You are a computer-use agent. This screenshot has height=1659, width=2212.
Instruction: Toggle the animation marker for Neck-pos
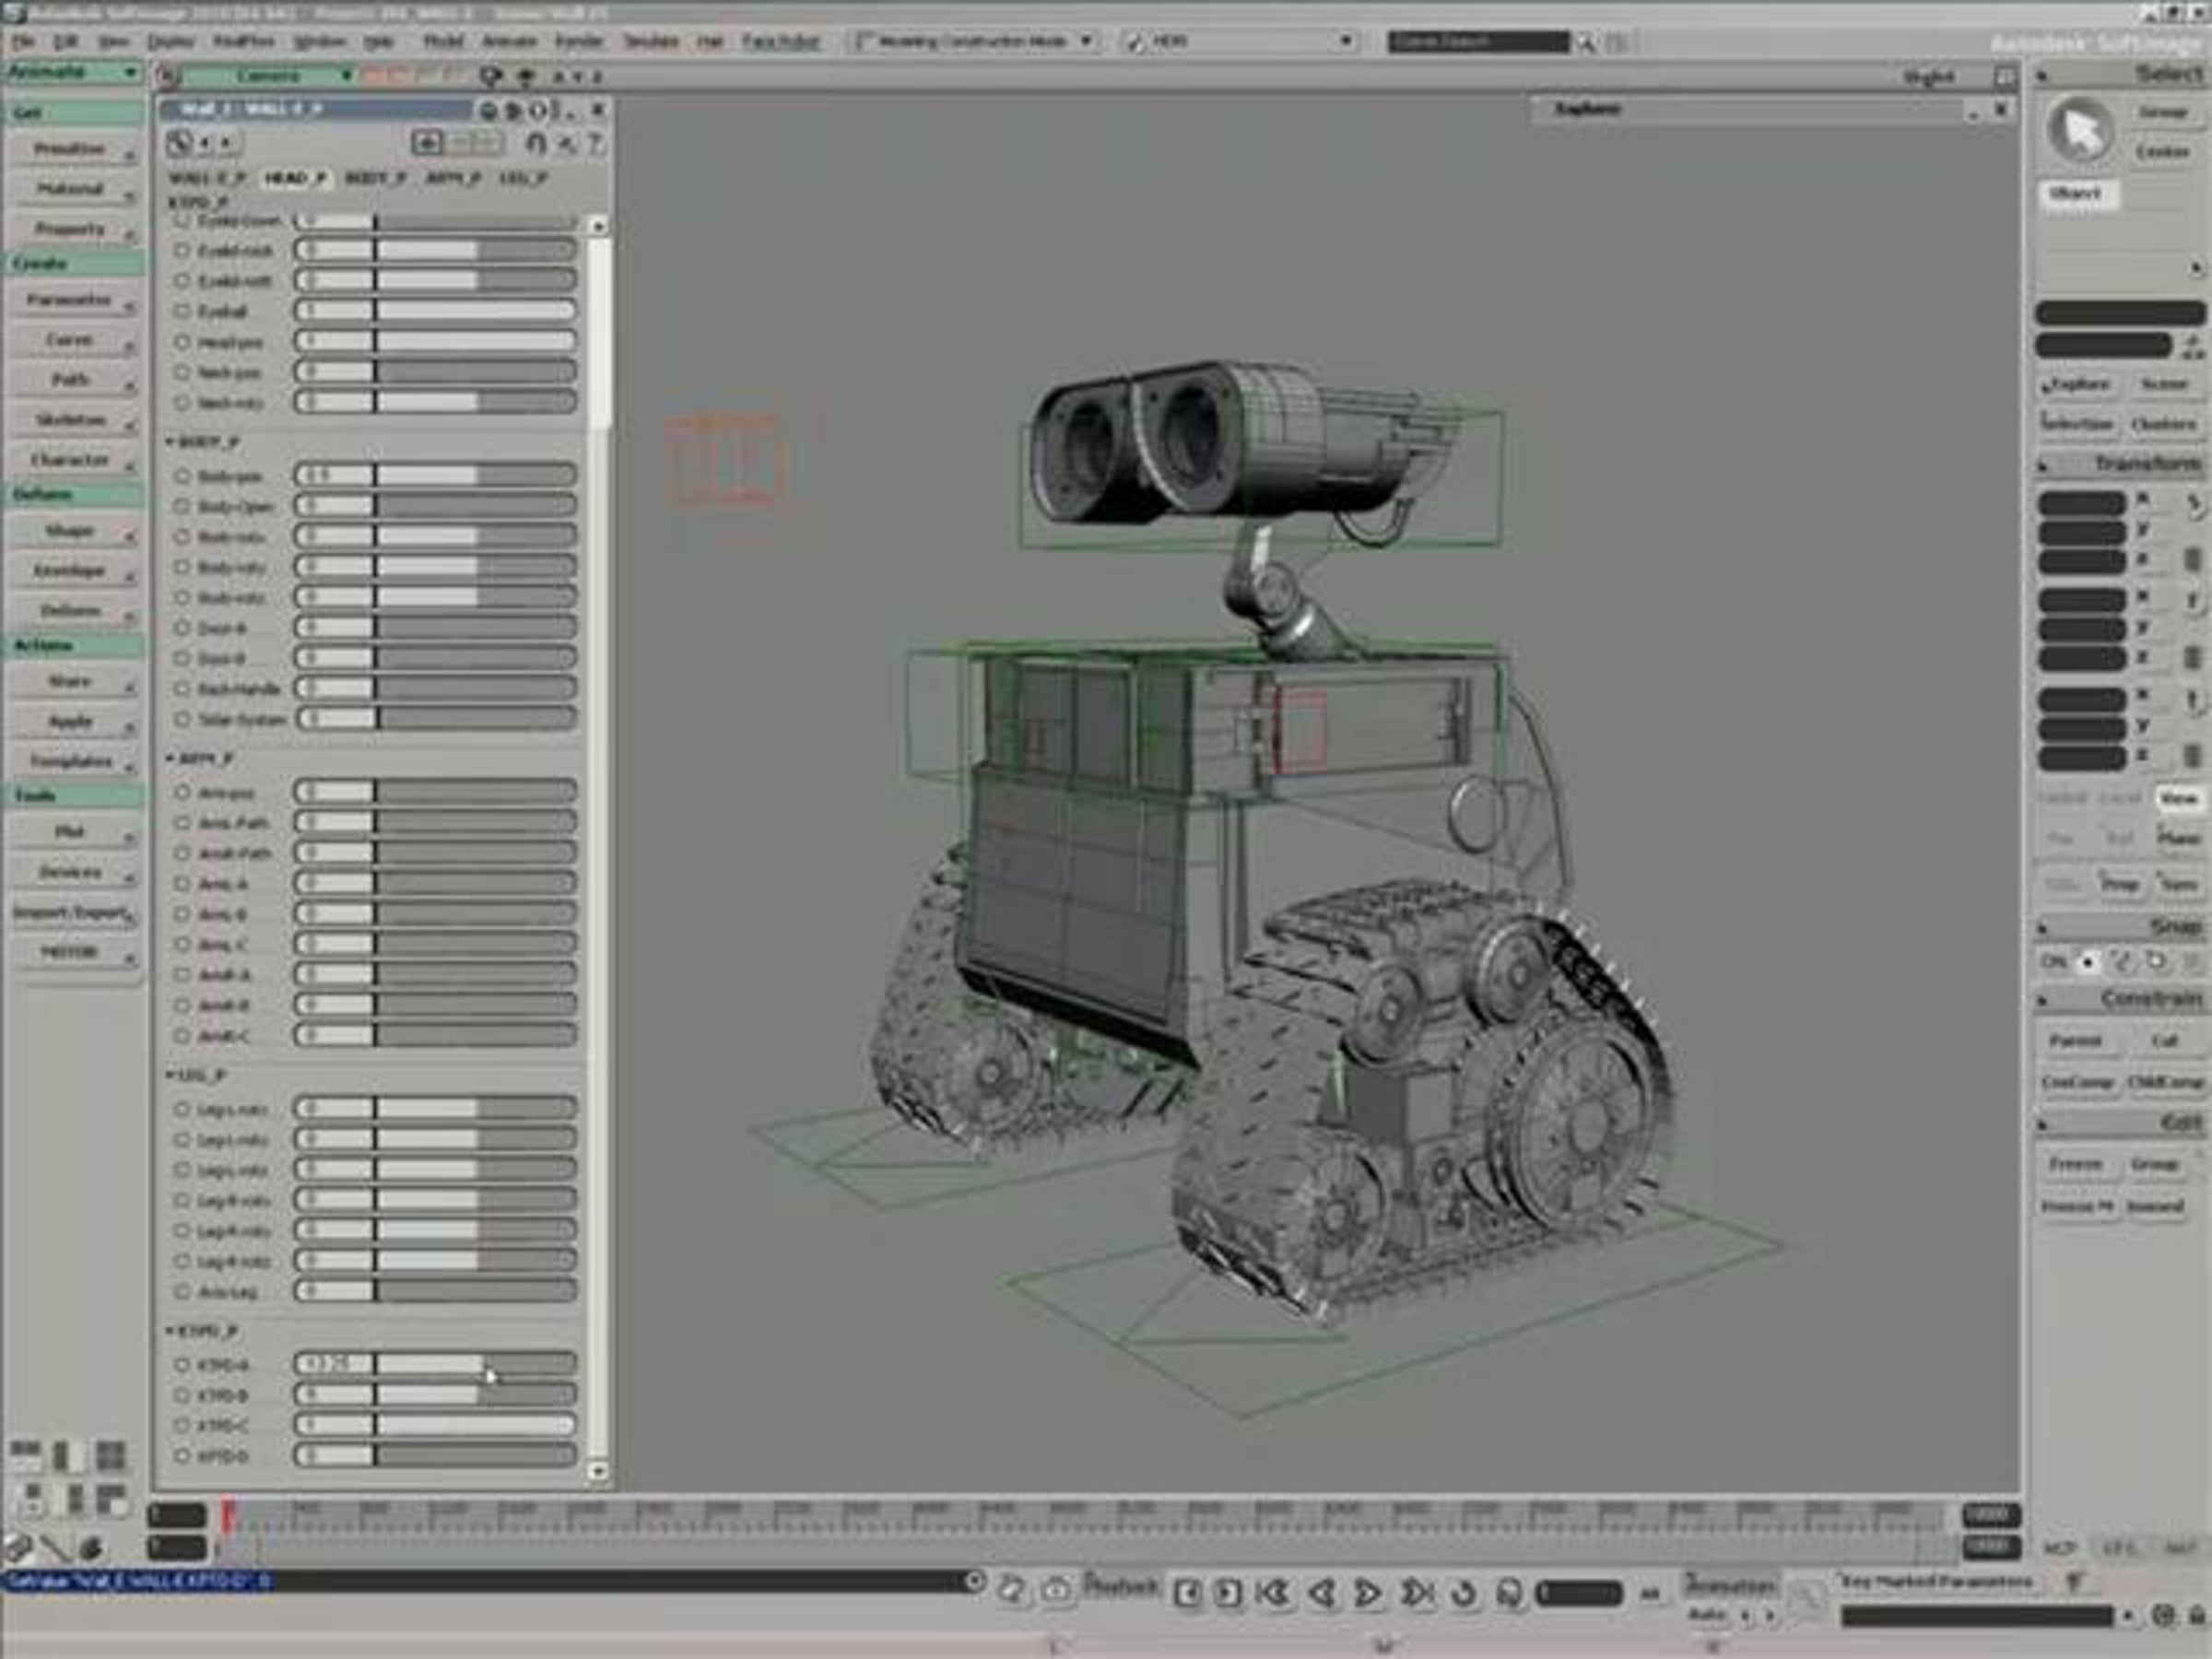point(182,372)
